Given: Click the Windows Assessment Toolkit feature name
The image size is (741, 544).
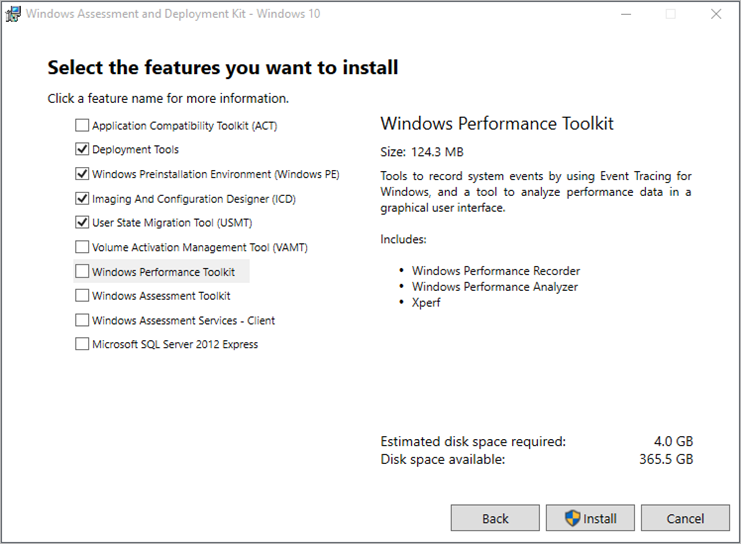Looking at the screenshot, I should 161,296.
